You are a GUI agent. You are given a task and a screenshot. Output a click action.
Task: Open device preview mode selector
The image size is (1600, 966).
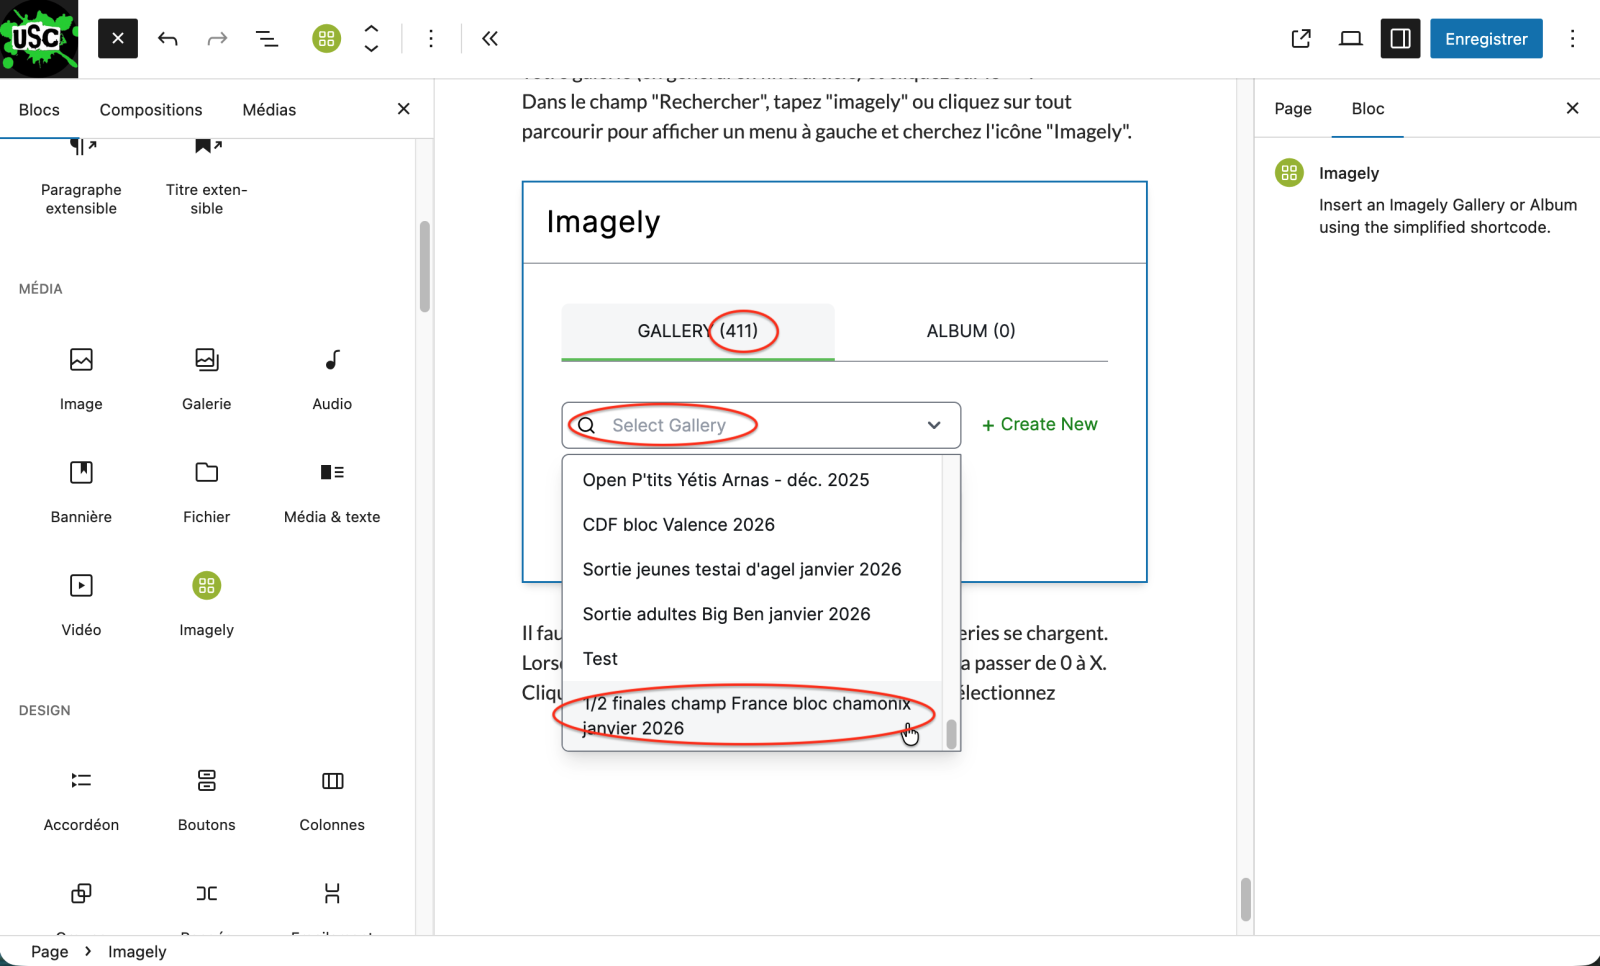(x=1351, y=39)
